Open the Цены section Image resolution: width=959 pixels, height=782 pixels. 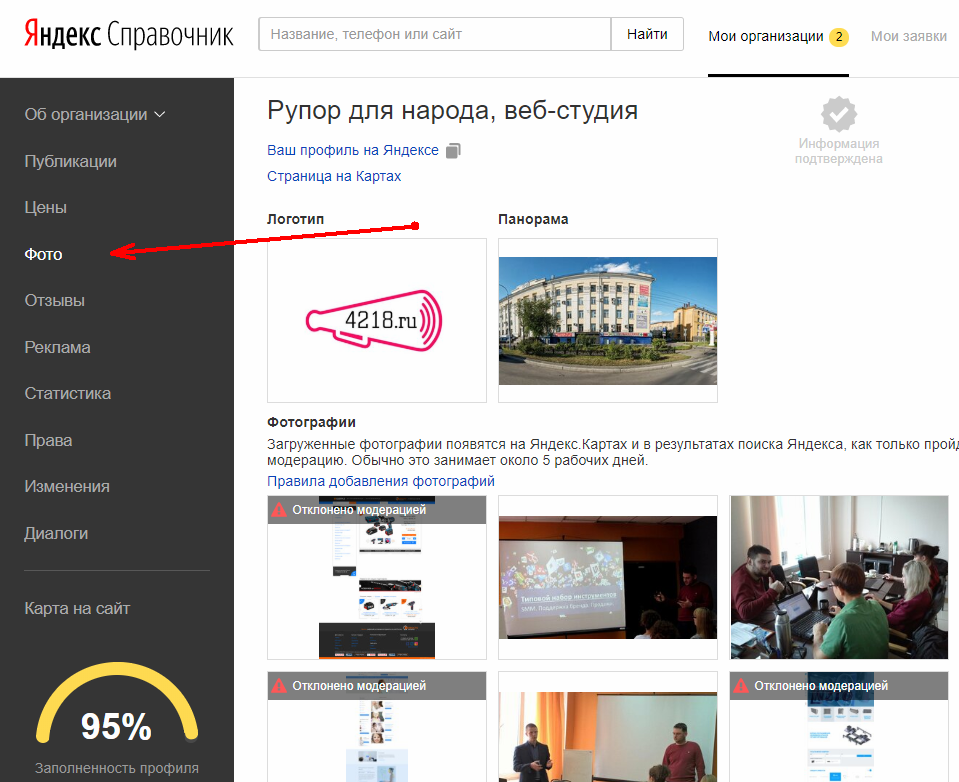[x=45, y=208]
